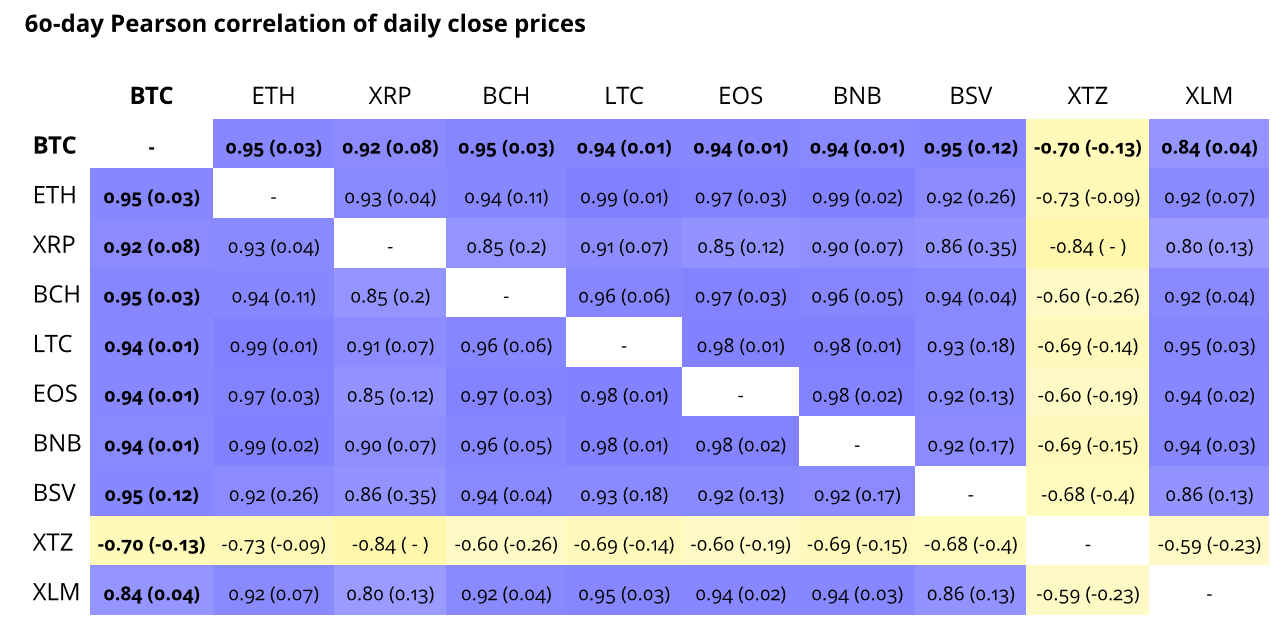Select the XLM column header

[x=1209, y=96]
